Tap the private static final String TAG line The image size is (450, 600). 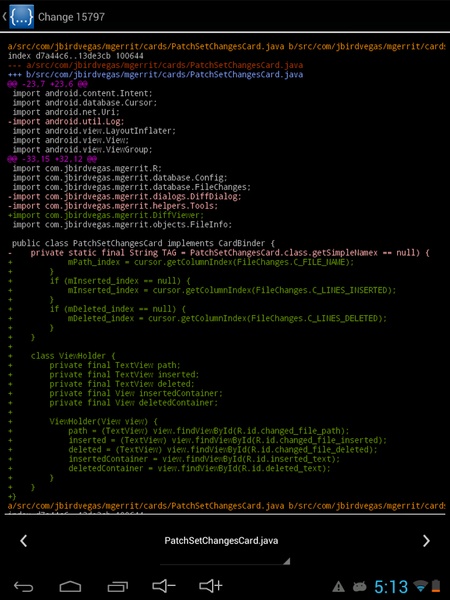click(219, 253)
